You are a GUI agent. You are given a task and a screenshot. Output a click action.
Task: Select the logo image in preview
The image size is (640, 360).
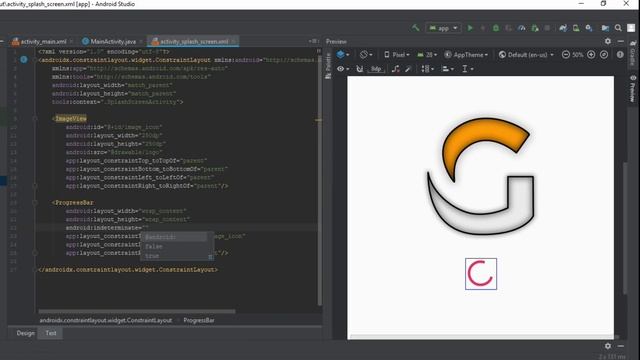pos(480,176)
